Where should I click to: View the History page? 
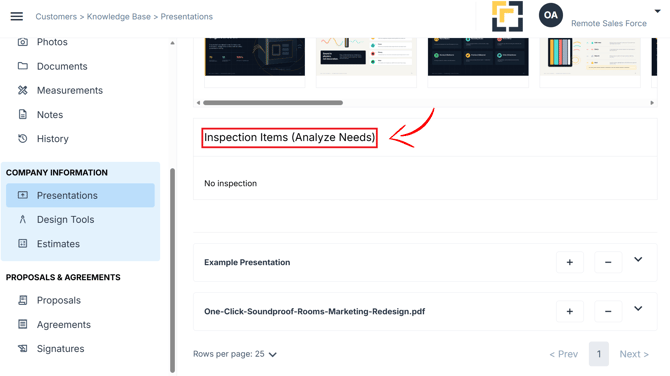[53, 138]
